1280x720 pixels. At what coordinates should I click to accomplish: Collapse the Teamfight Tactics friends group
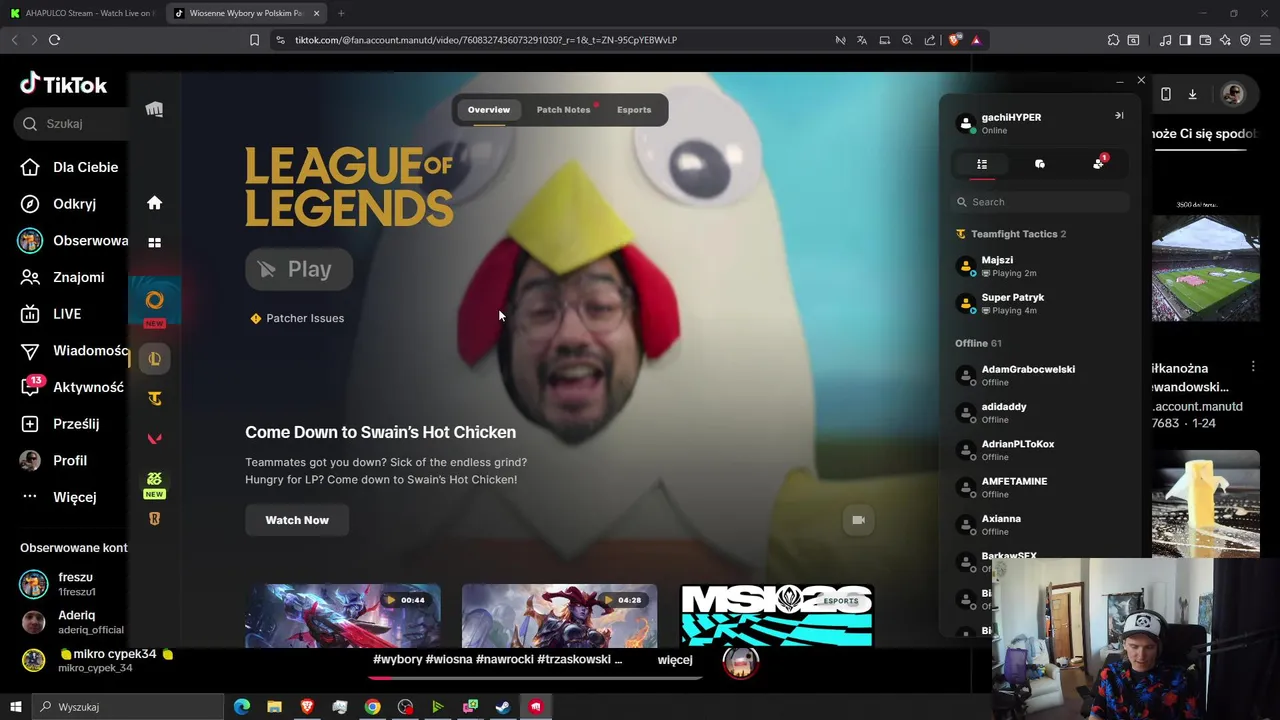click(1011, 234)
